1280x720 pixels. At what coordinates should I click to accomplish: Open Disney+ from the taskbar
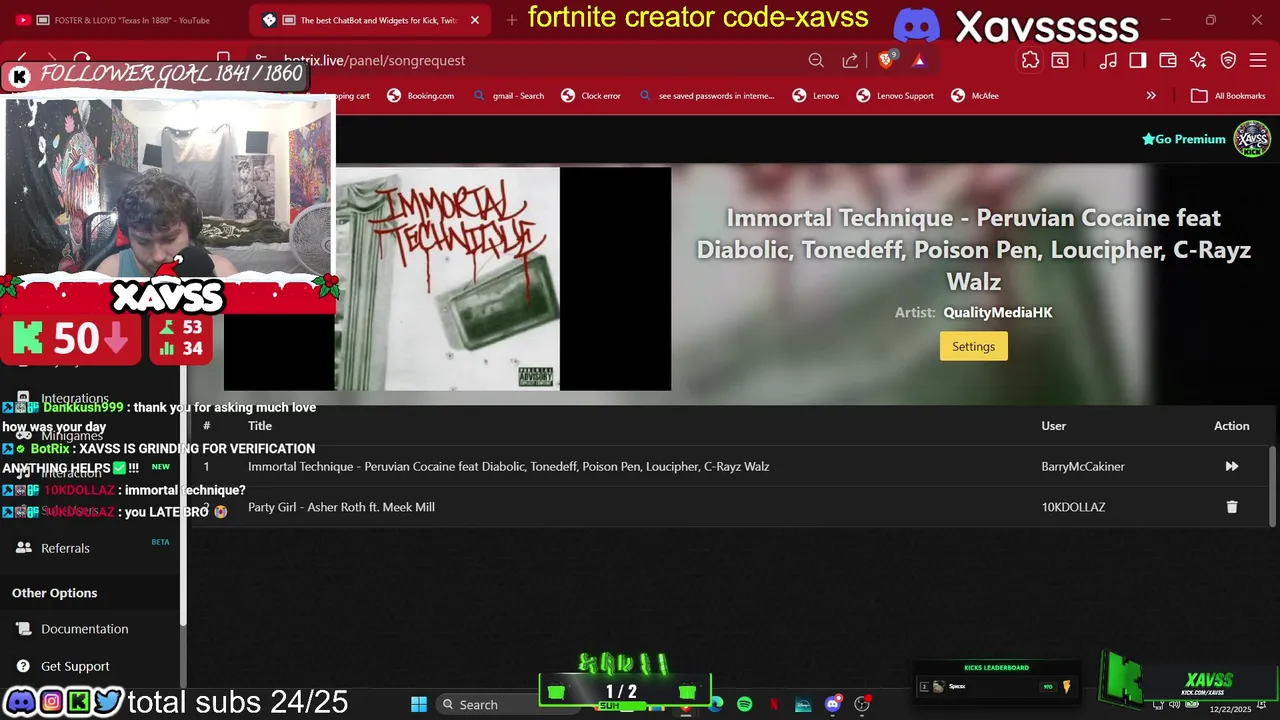[x=803, y=704]
